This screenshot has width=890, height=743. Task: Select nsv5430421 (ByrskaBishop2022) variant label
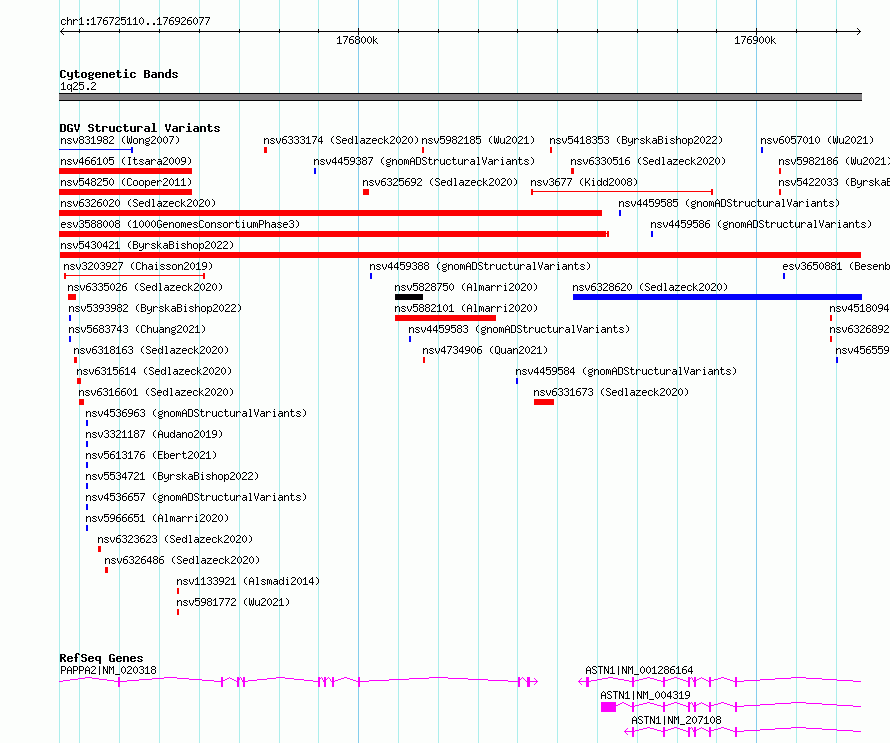point(147,245)
